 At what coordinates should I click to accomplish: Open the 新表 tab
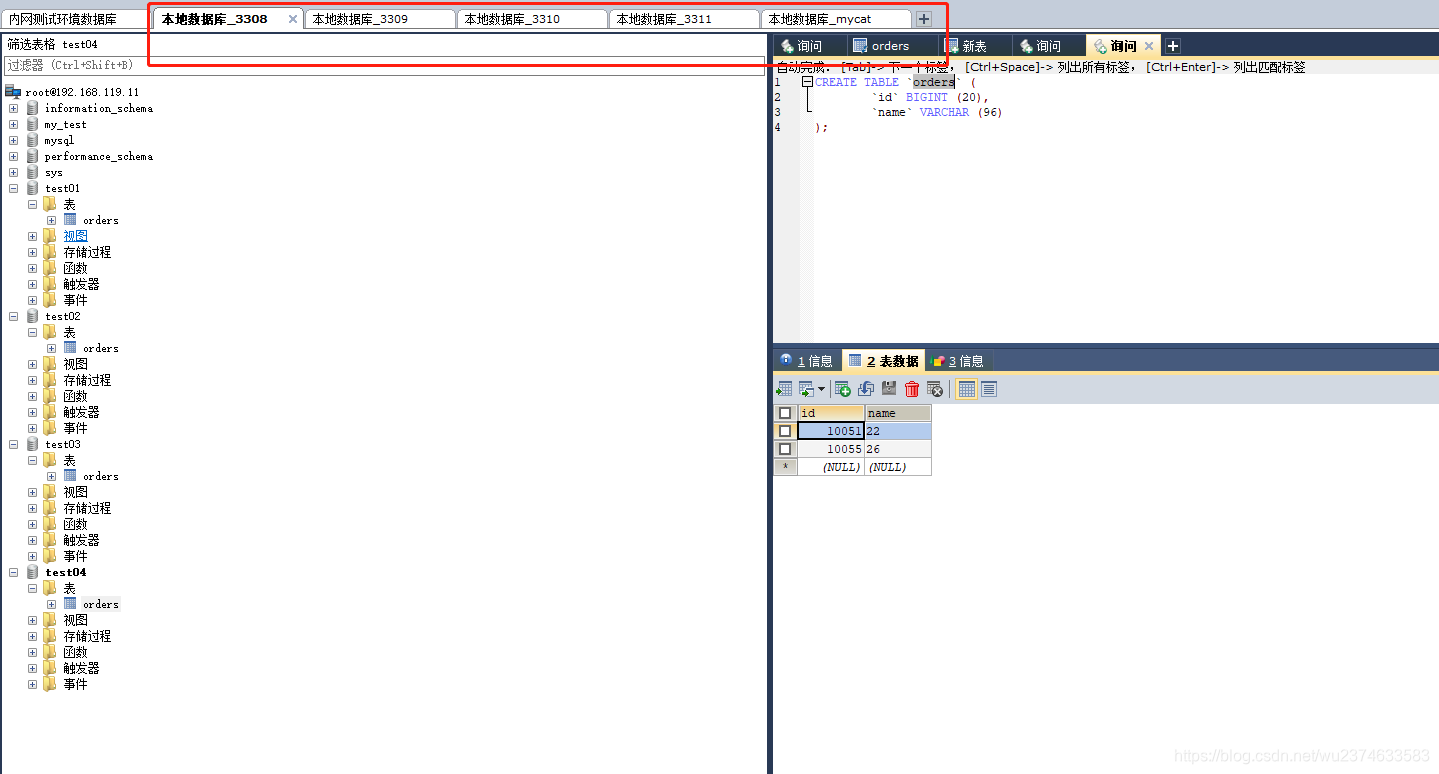(x=974, y=46)
